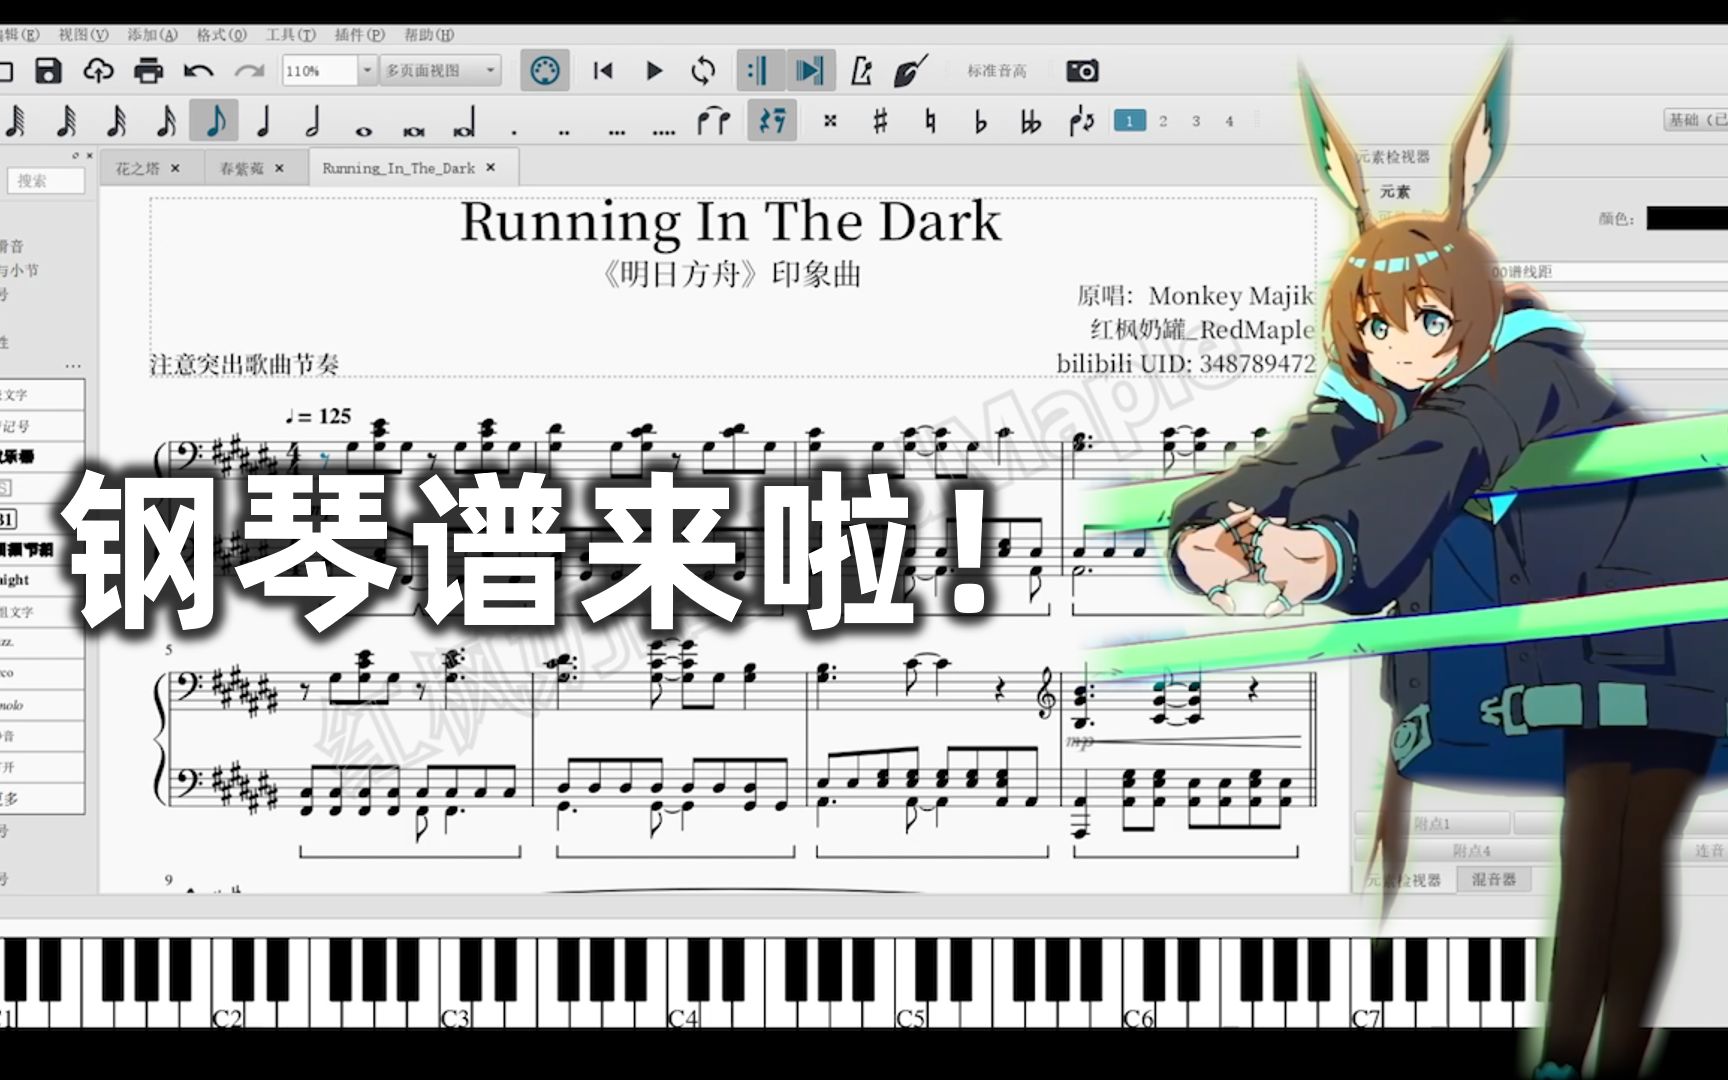Close the 春紫苑 score tab
The width and height of the screenshot is (1728, 1080).
[279, 168]
